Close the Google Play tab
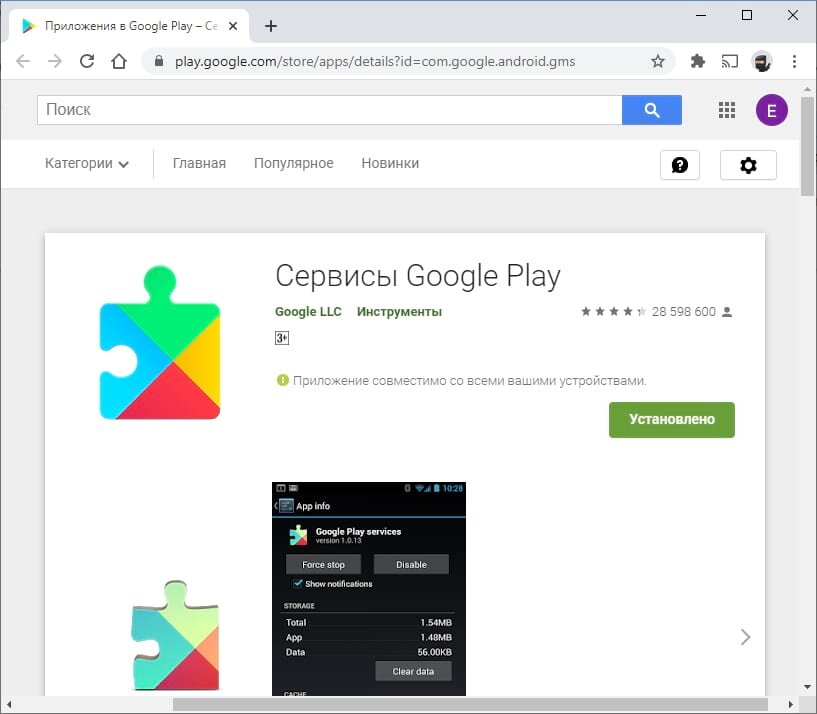817x714 pixels. 233,26
